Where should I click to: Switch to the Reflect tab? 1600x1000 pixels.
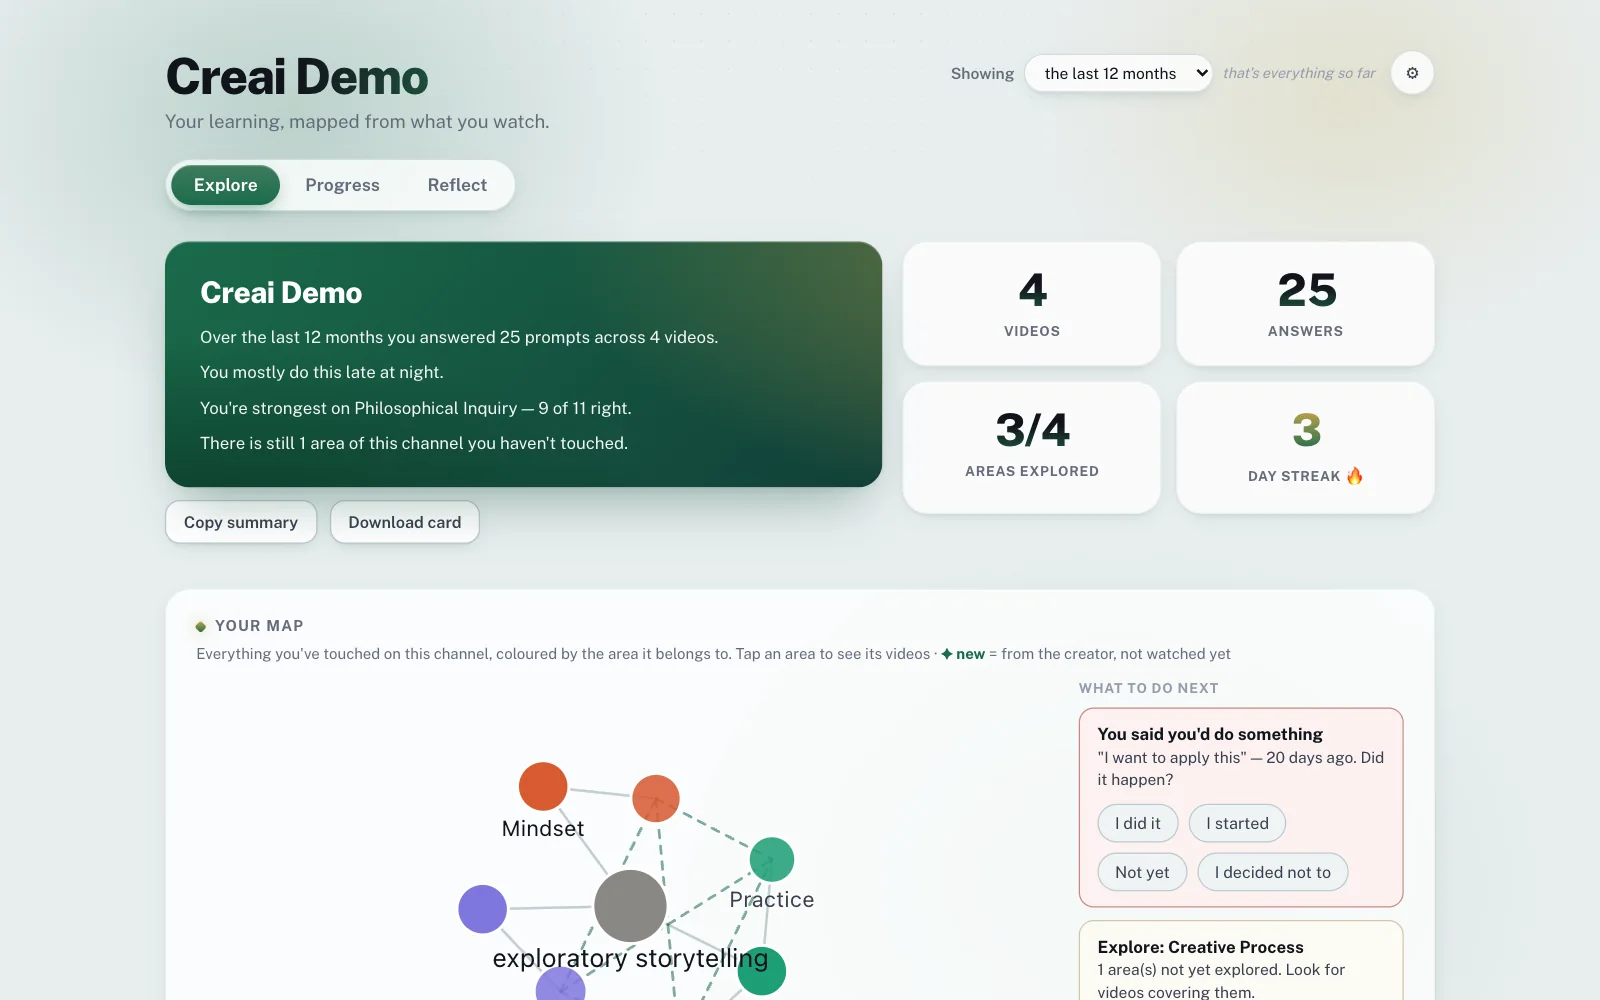[457, 185]
